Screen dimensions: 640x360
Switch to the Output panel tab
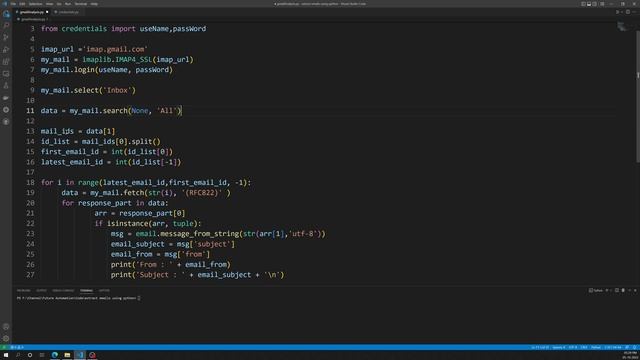pyautogui.click(x=41, y=291)
